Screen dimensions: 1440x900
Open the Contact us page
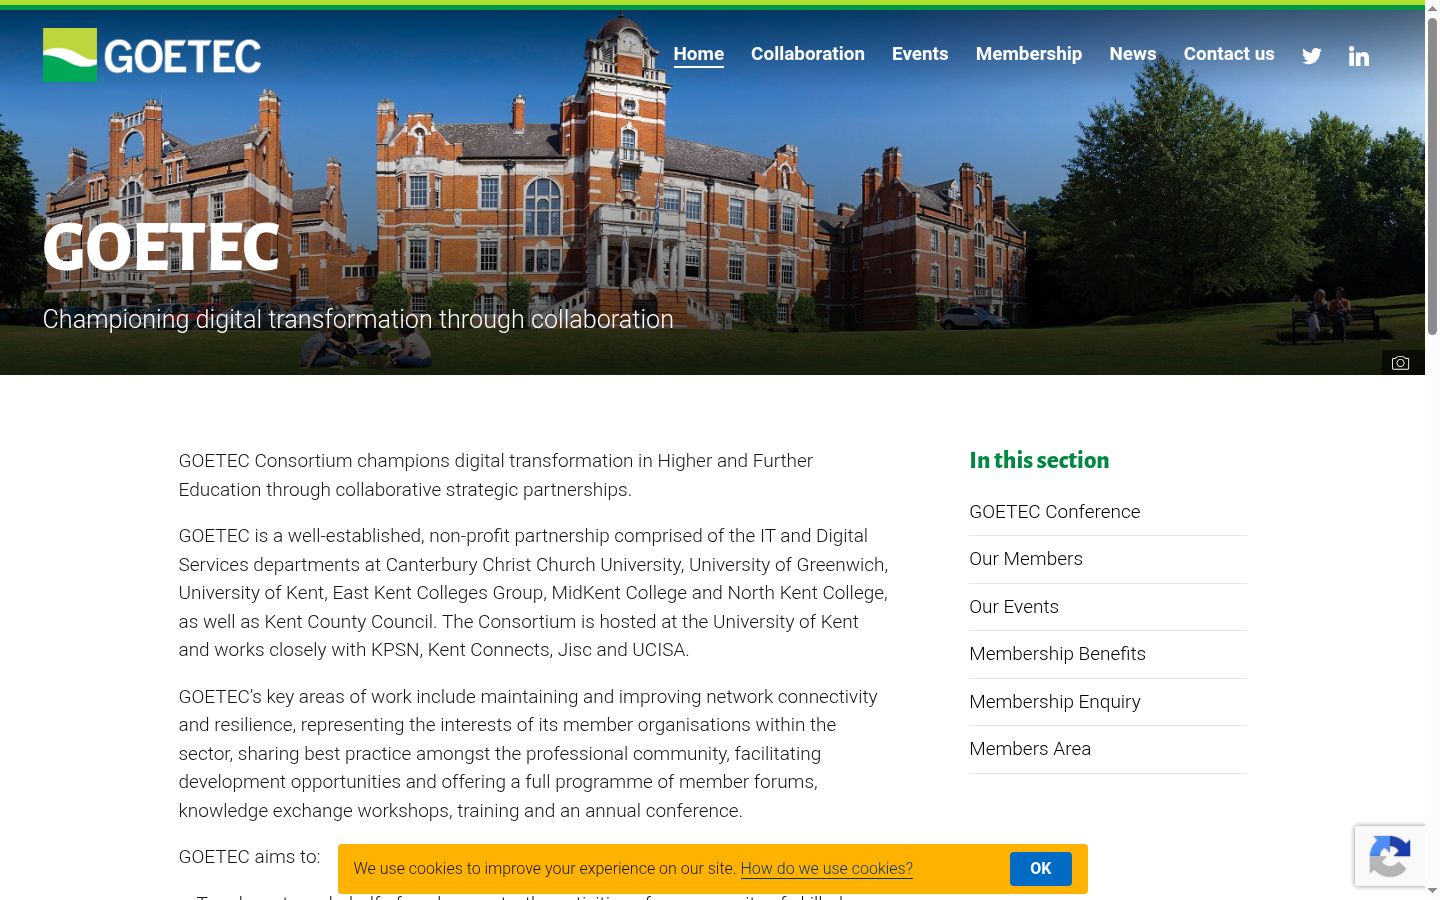tap(1229, 54)
